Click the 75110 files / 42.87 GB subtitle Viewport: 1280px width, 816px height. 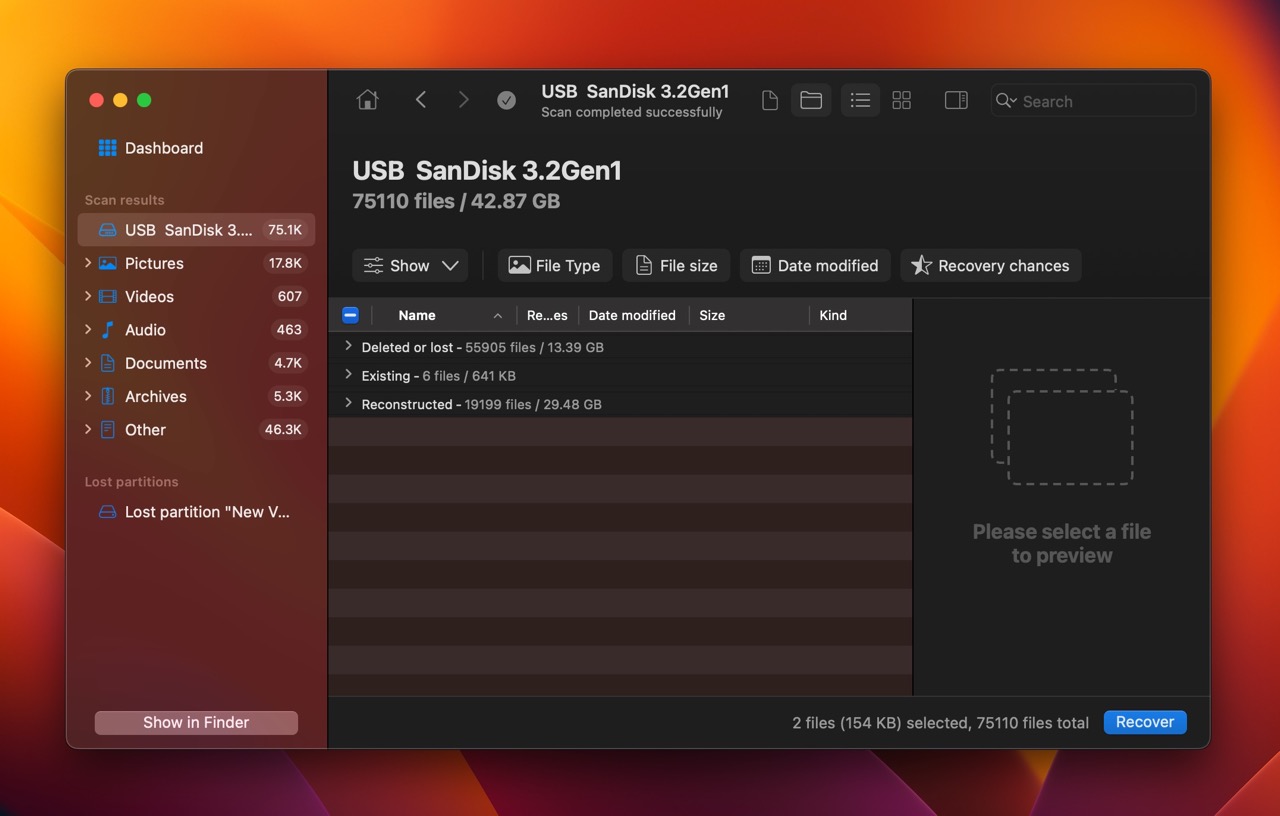point(456,201)
